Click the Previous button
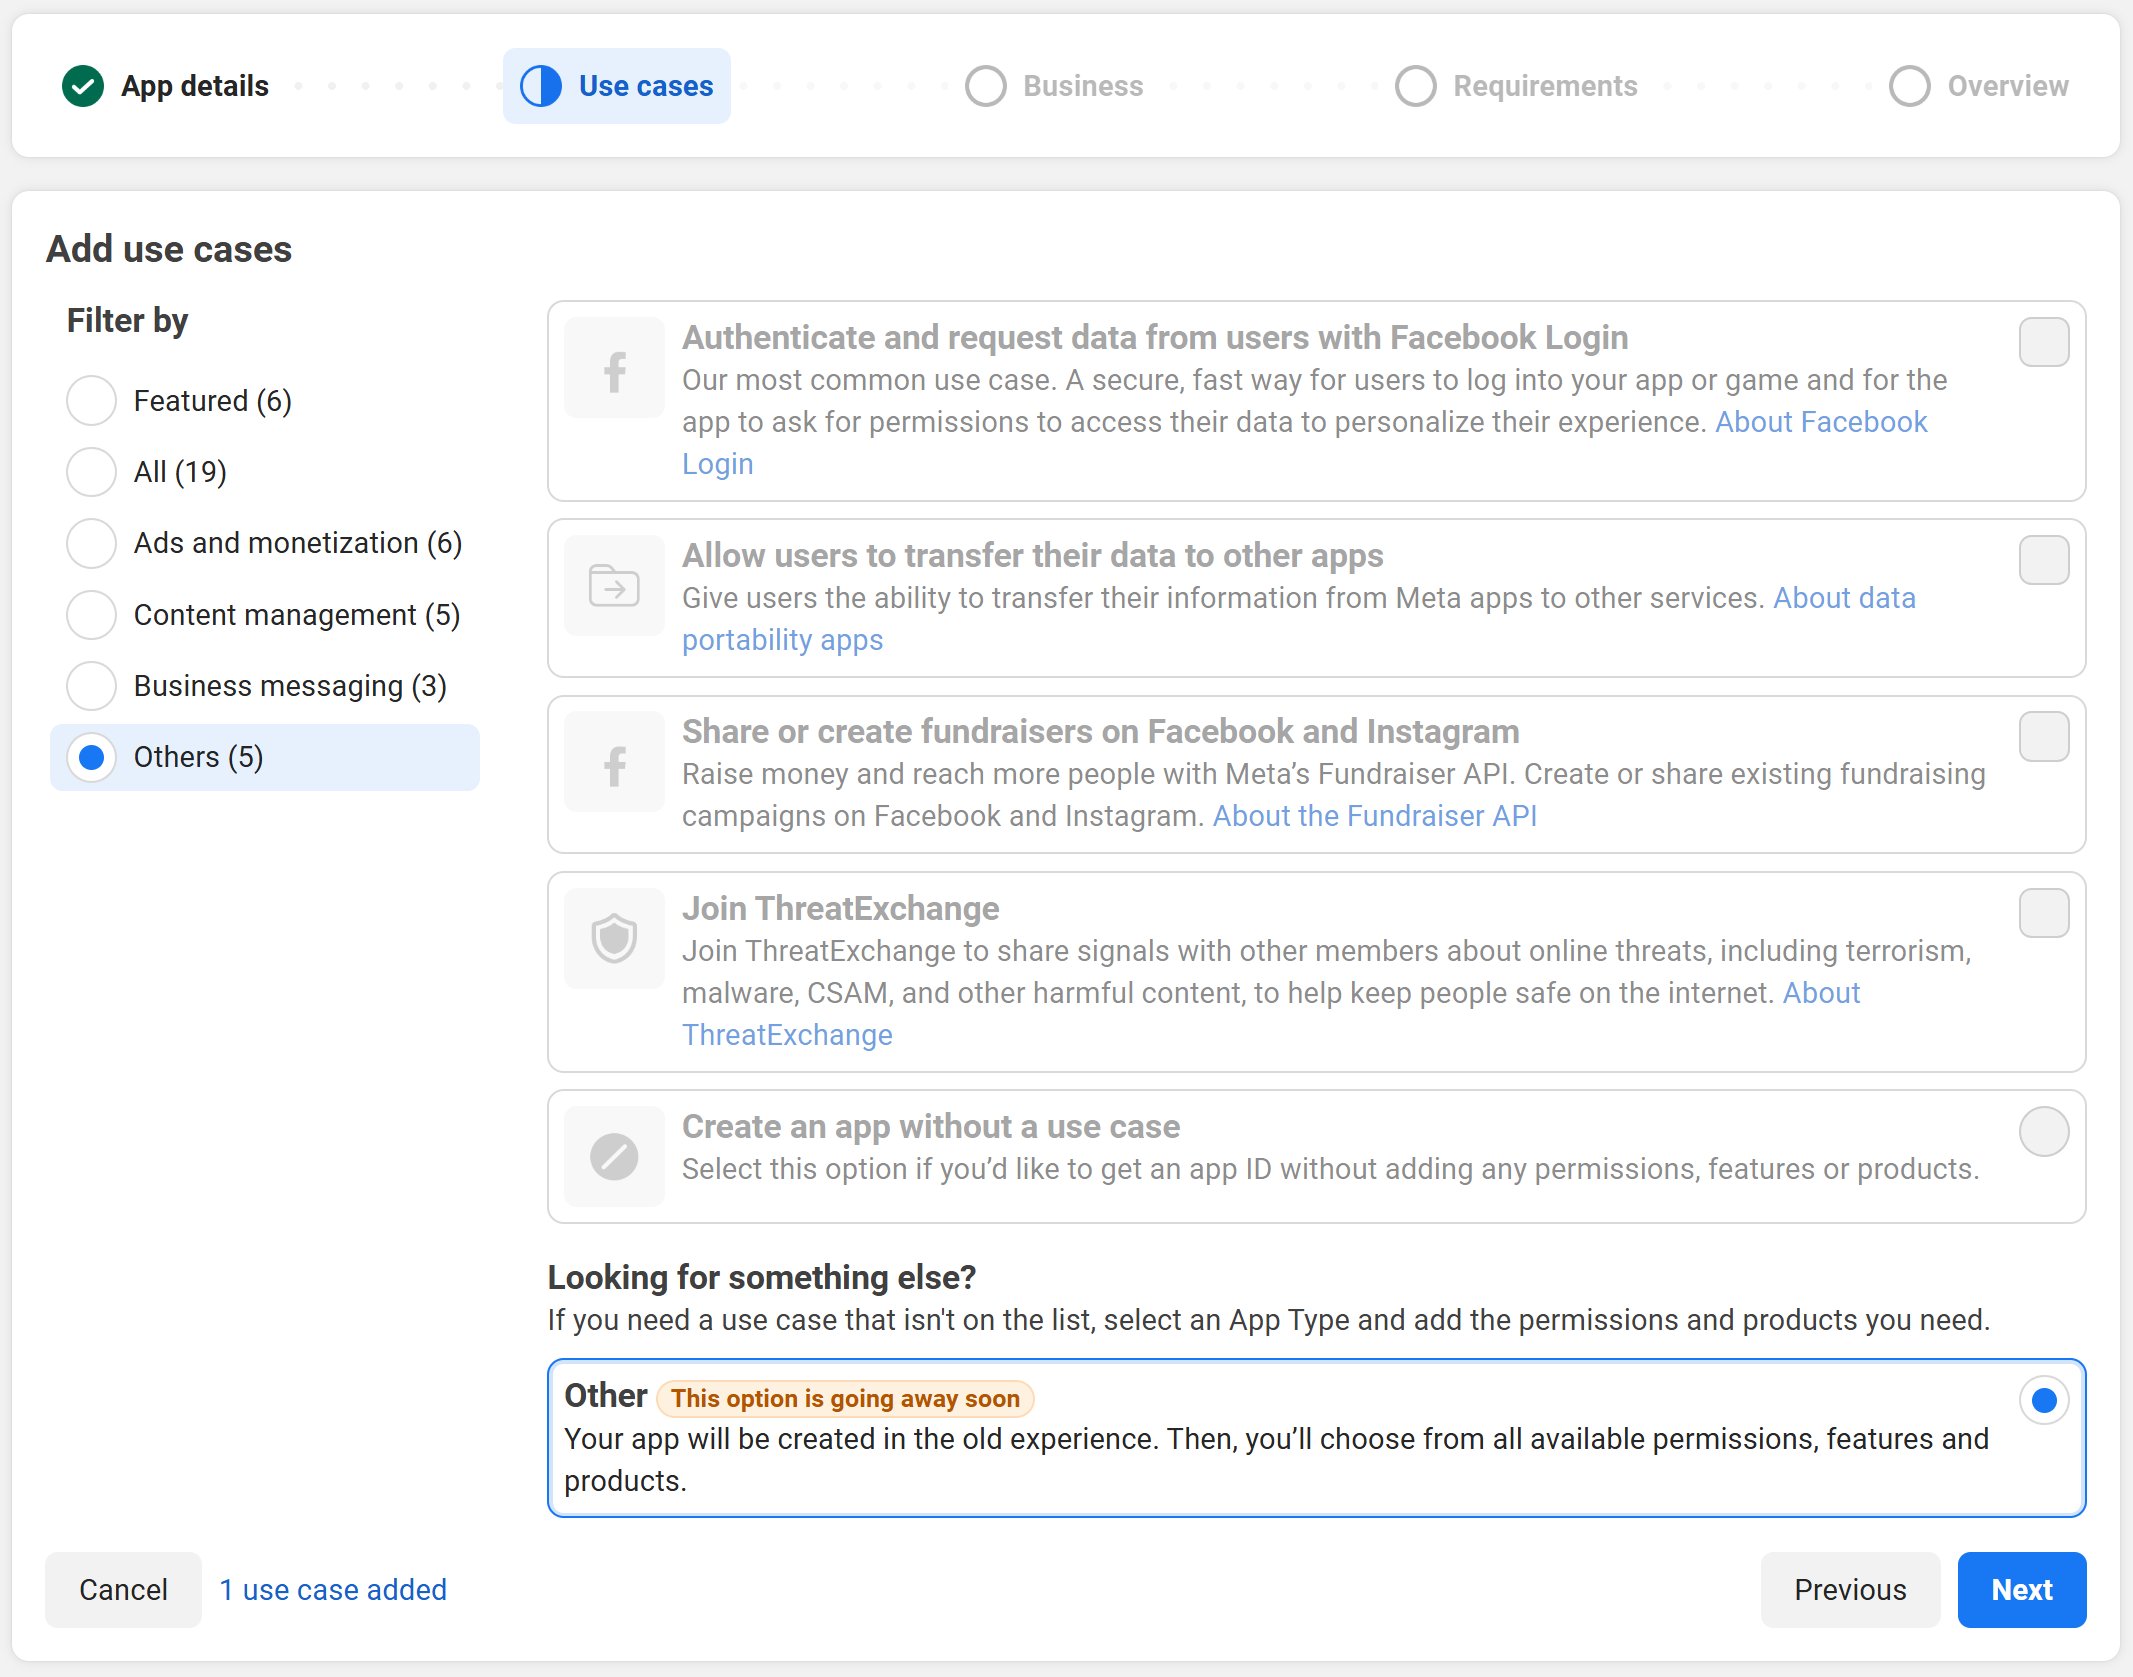 coord(1850,1590)
